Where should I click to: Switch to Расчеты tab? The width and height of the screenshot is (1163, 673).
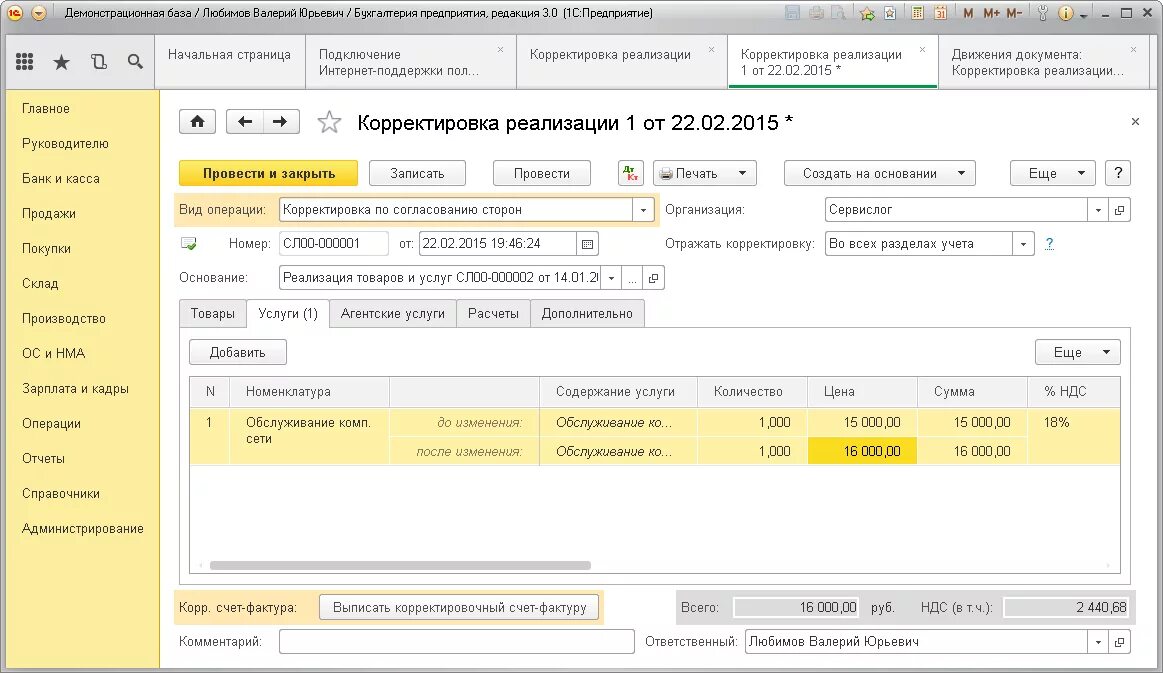[493, 313]
